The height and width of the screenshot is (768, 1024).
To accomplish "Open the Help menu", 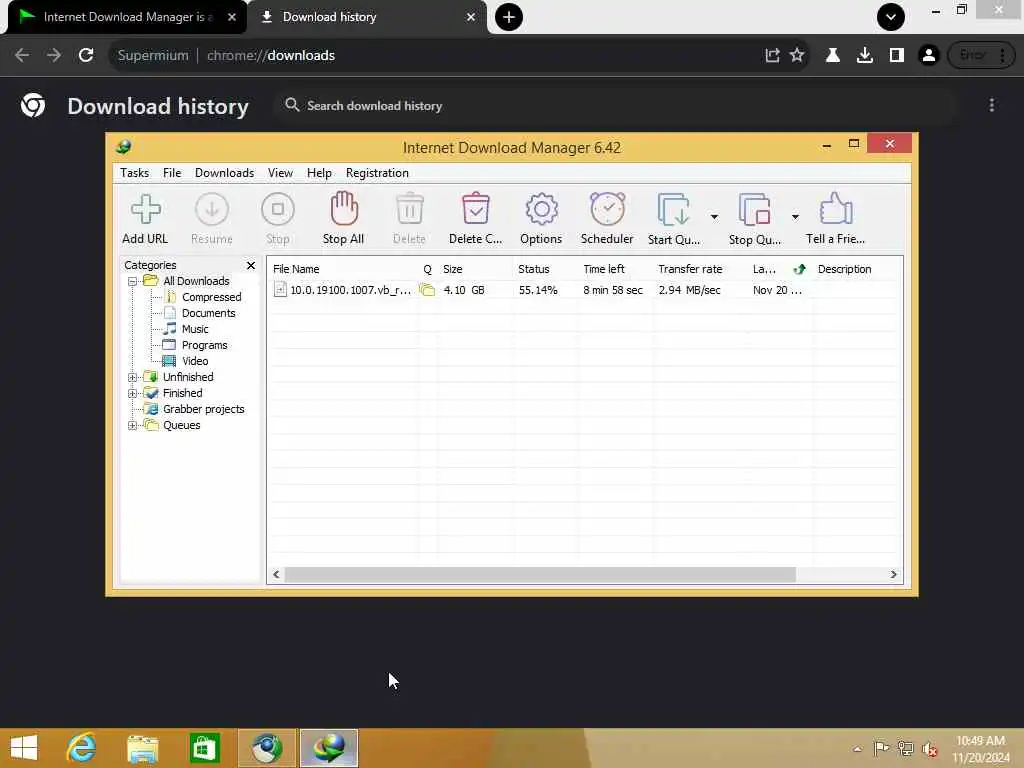I will [x=319, y=173].
